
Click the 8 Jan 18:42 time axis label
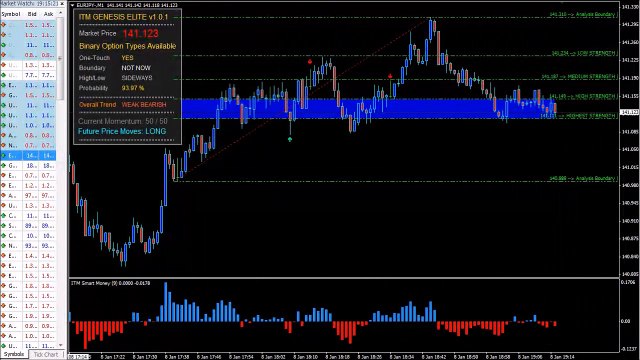pyautogui.click(x=434, y=357)
